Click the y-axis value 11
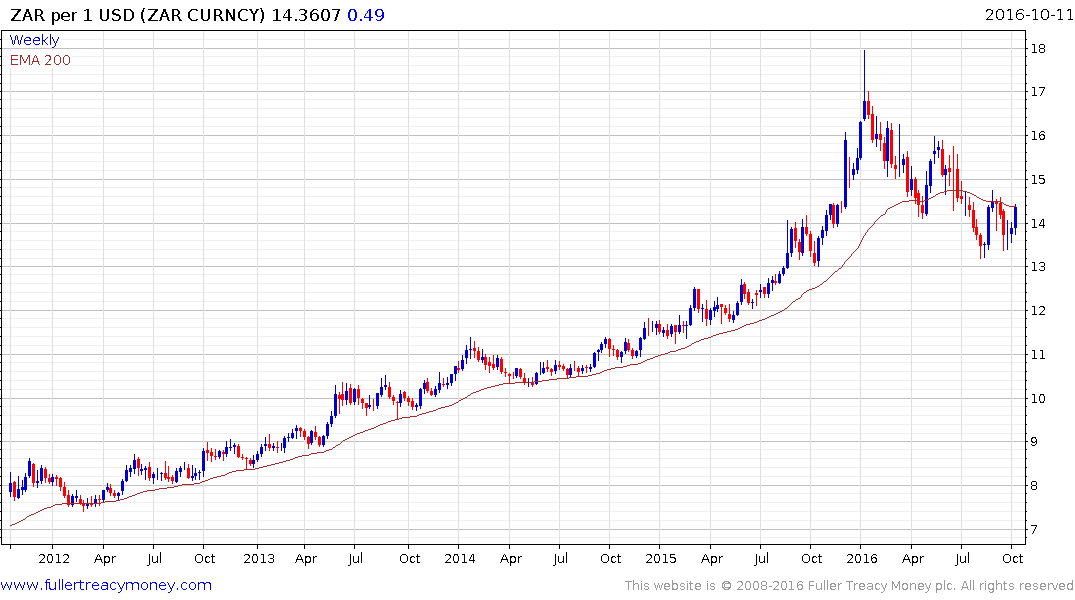This screenshot has height=600, width=1075. (1037, 355)
